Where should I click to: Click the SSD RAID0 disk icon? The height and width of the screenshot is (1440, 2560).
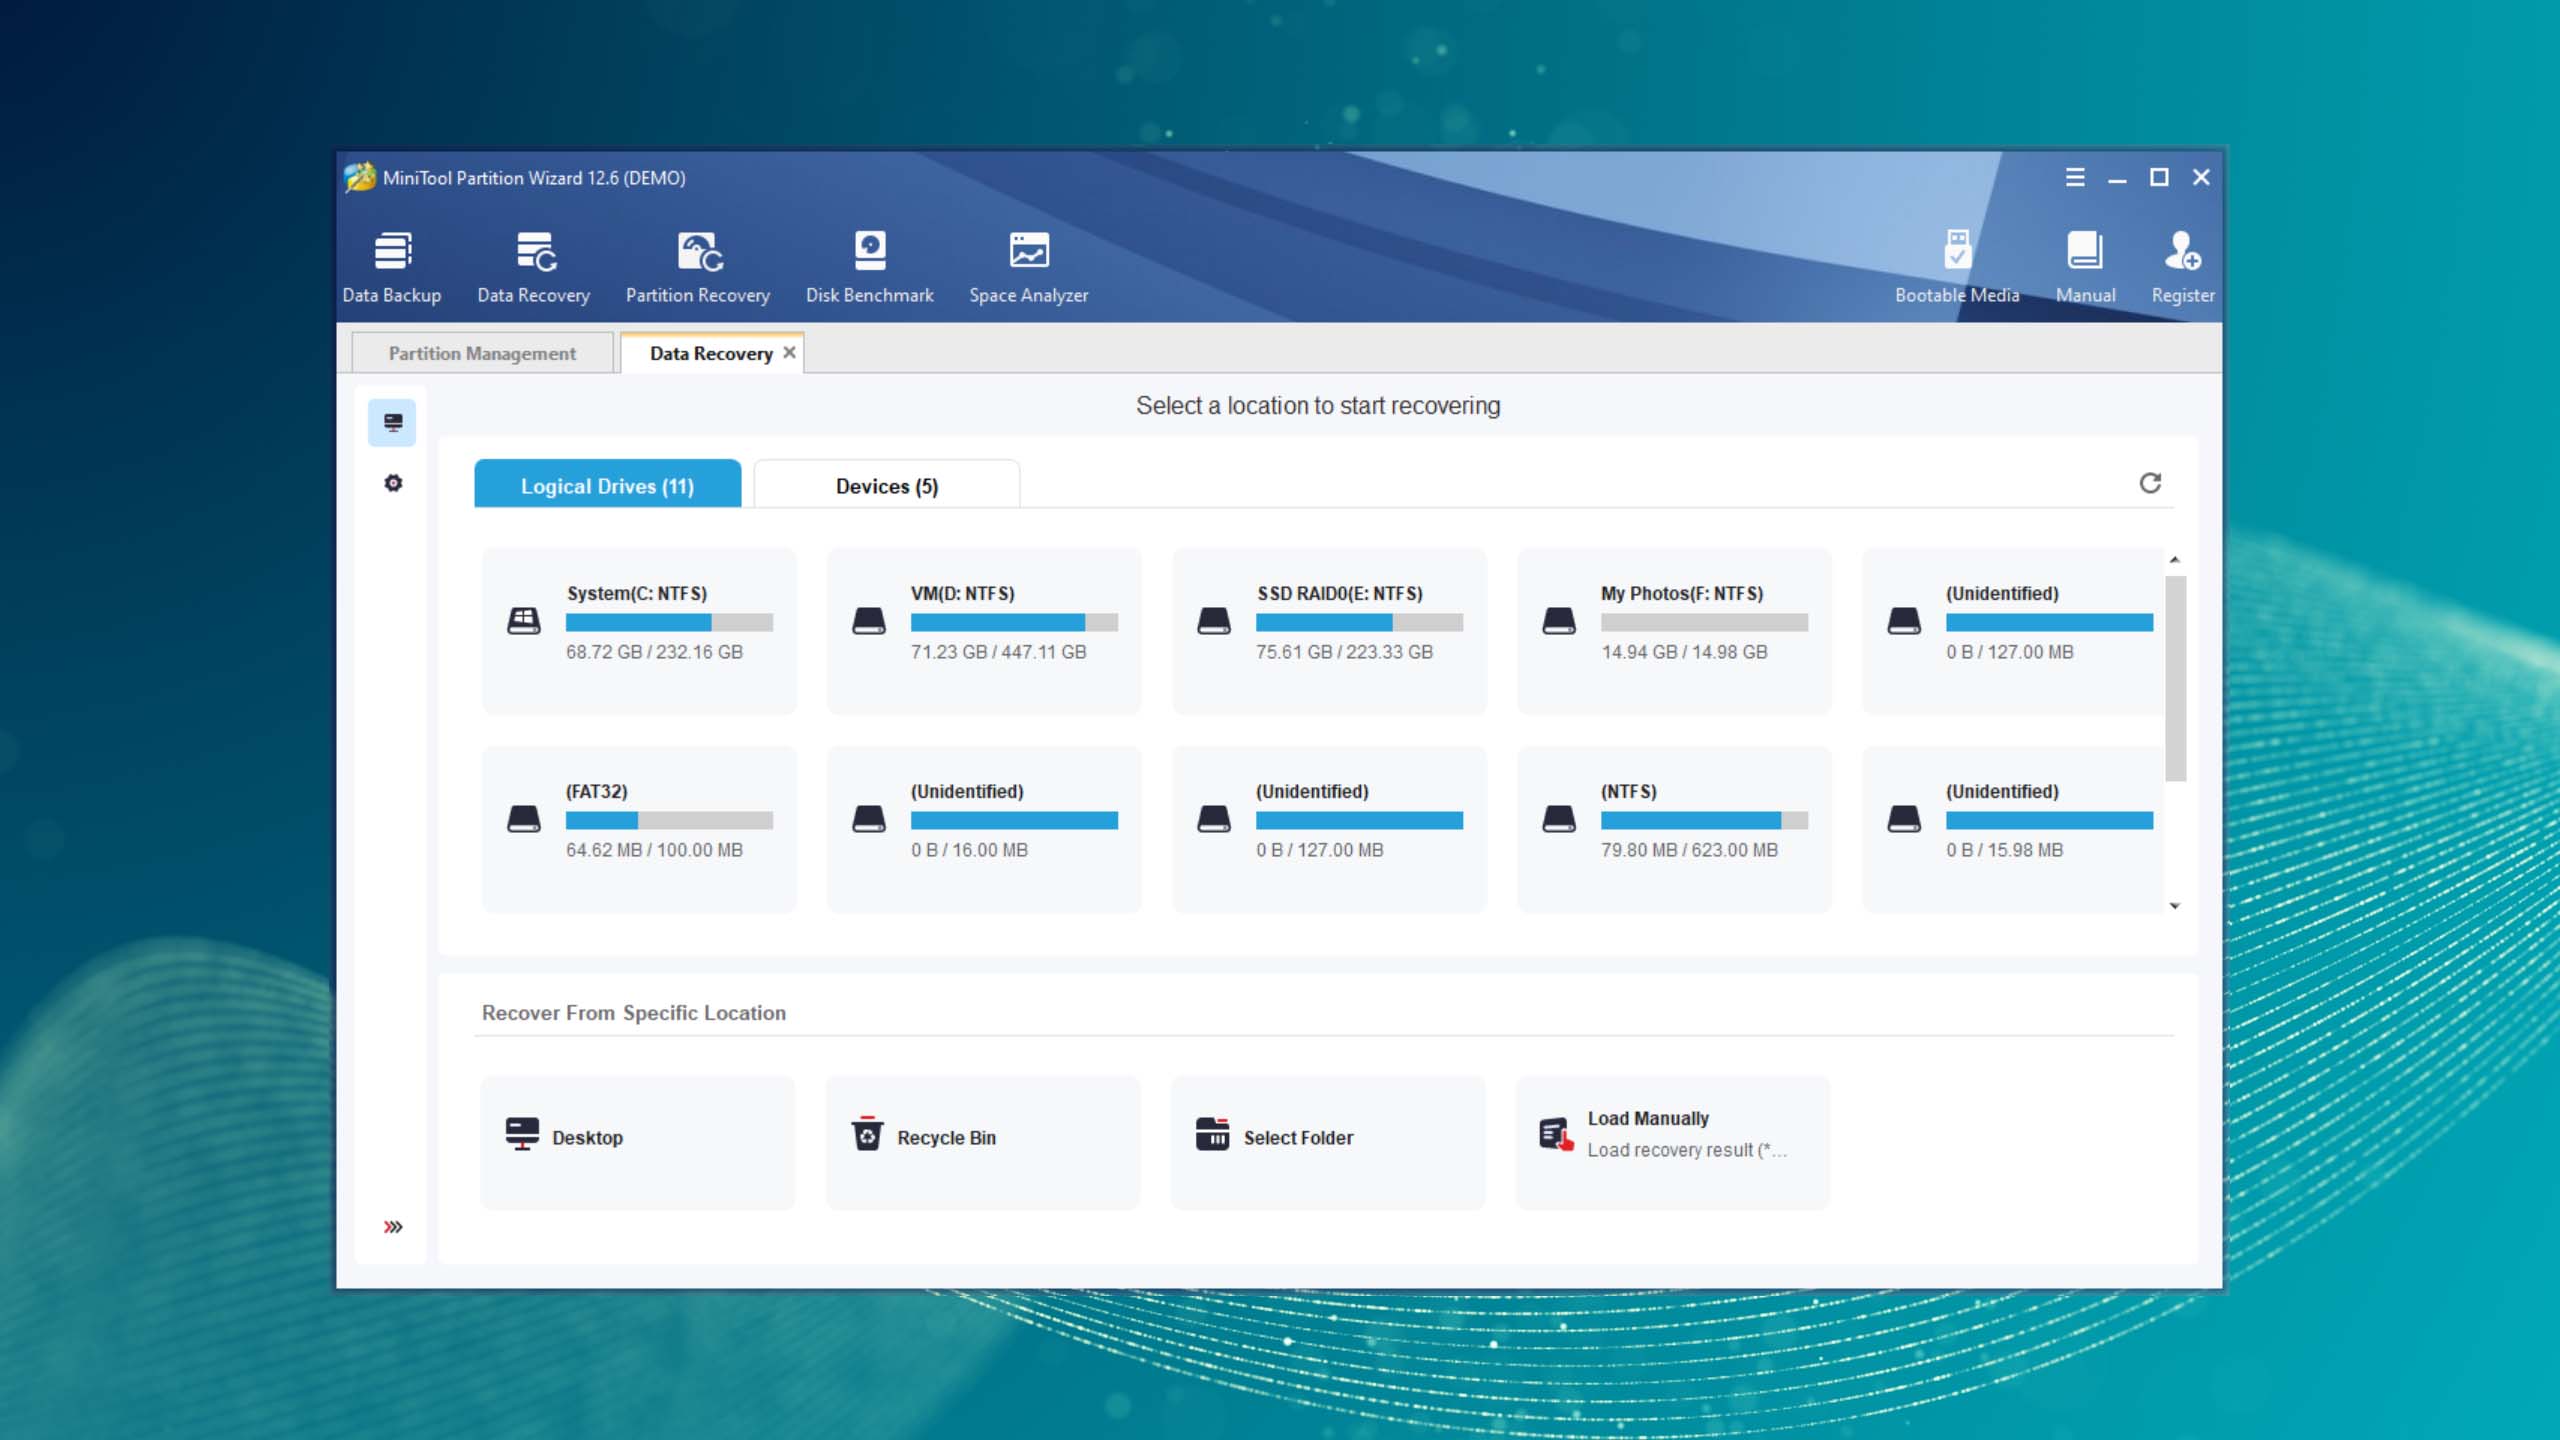[1213, 621]
